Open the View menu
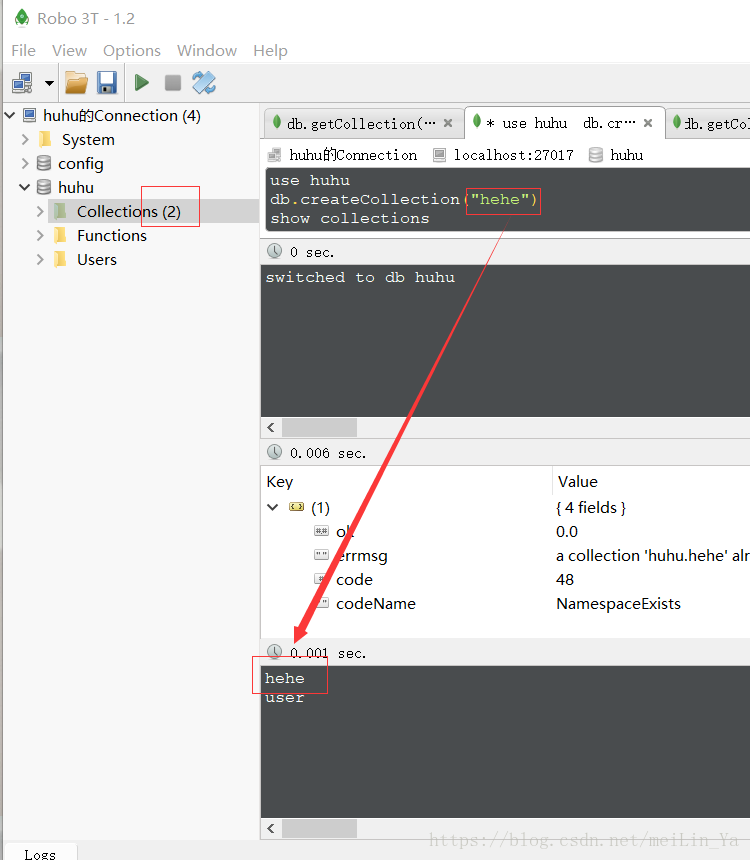The image size is (750, 860). (x=69, y=50)
